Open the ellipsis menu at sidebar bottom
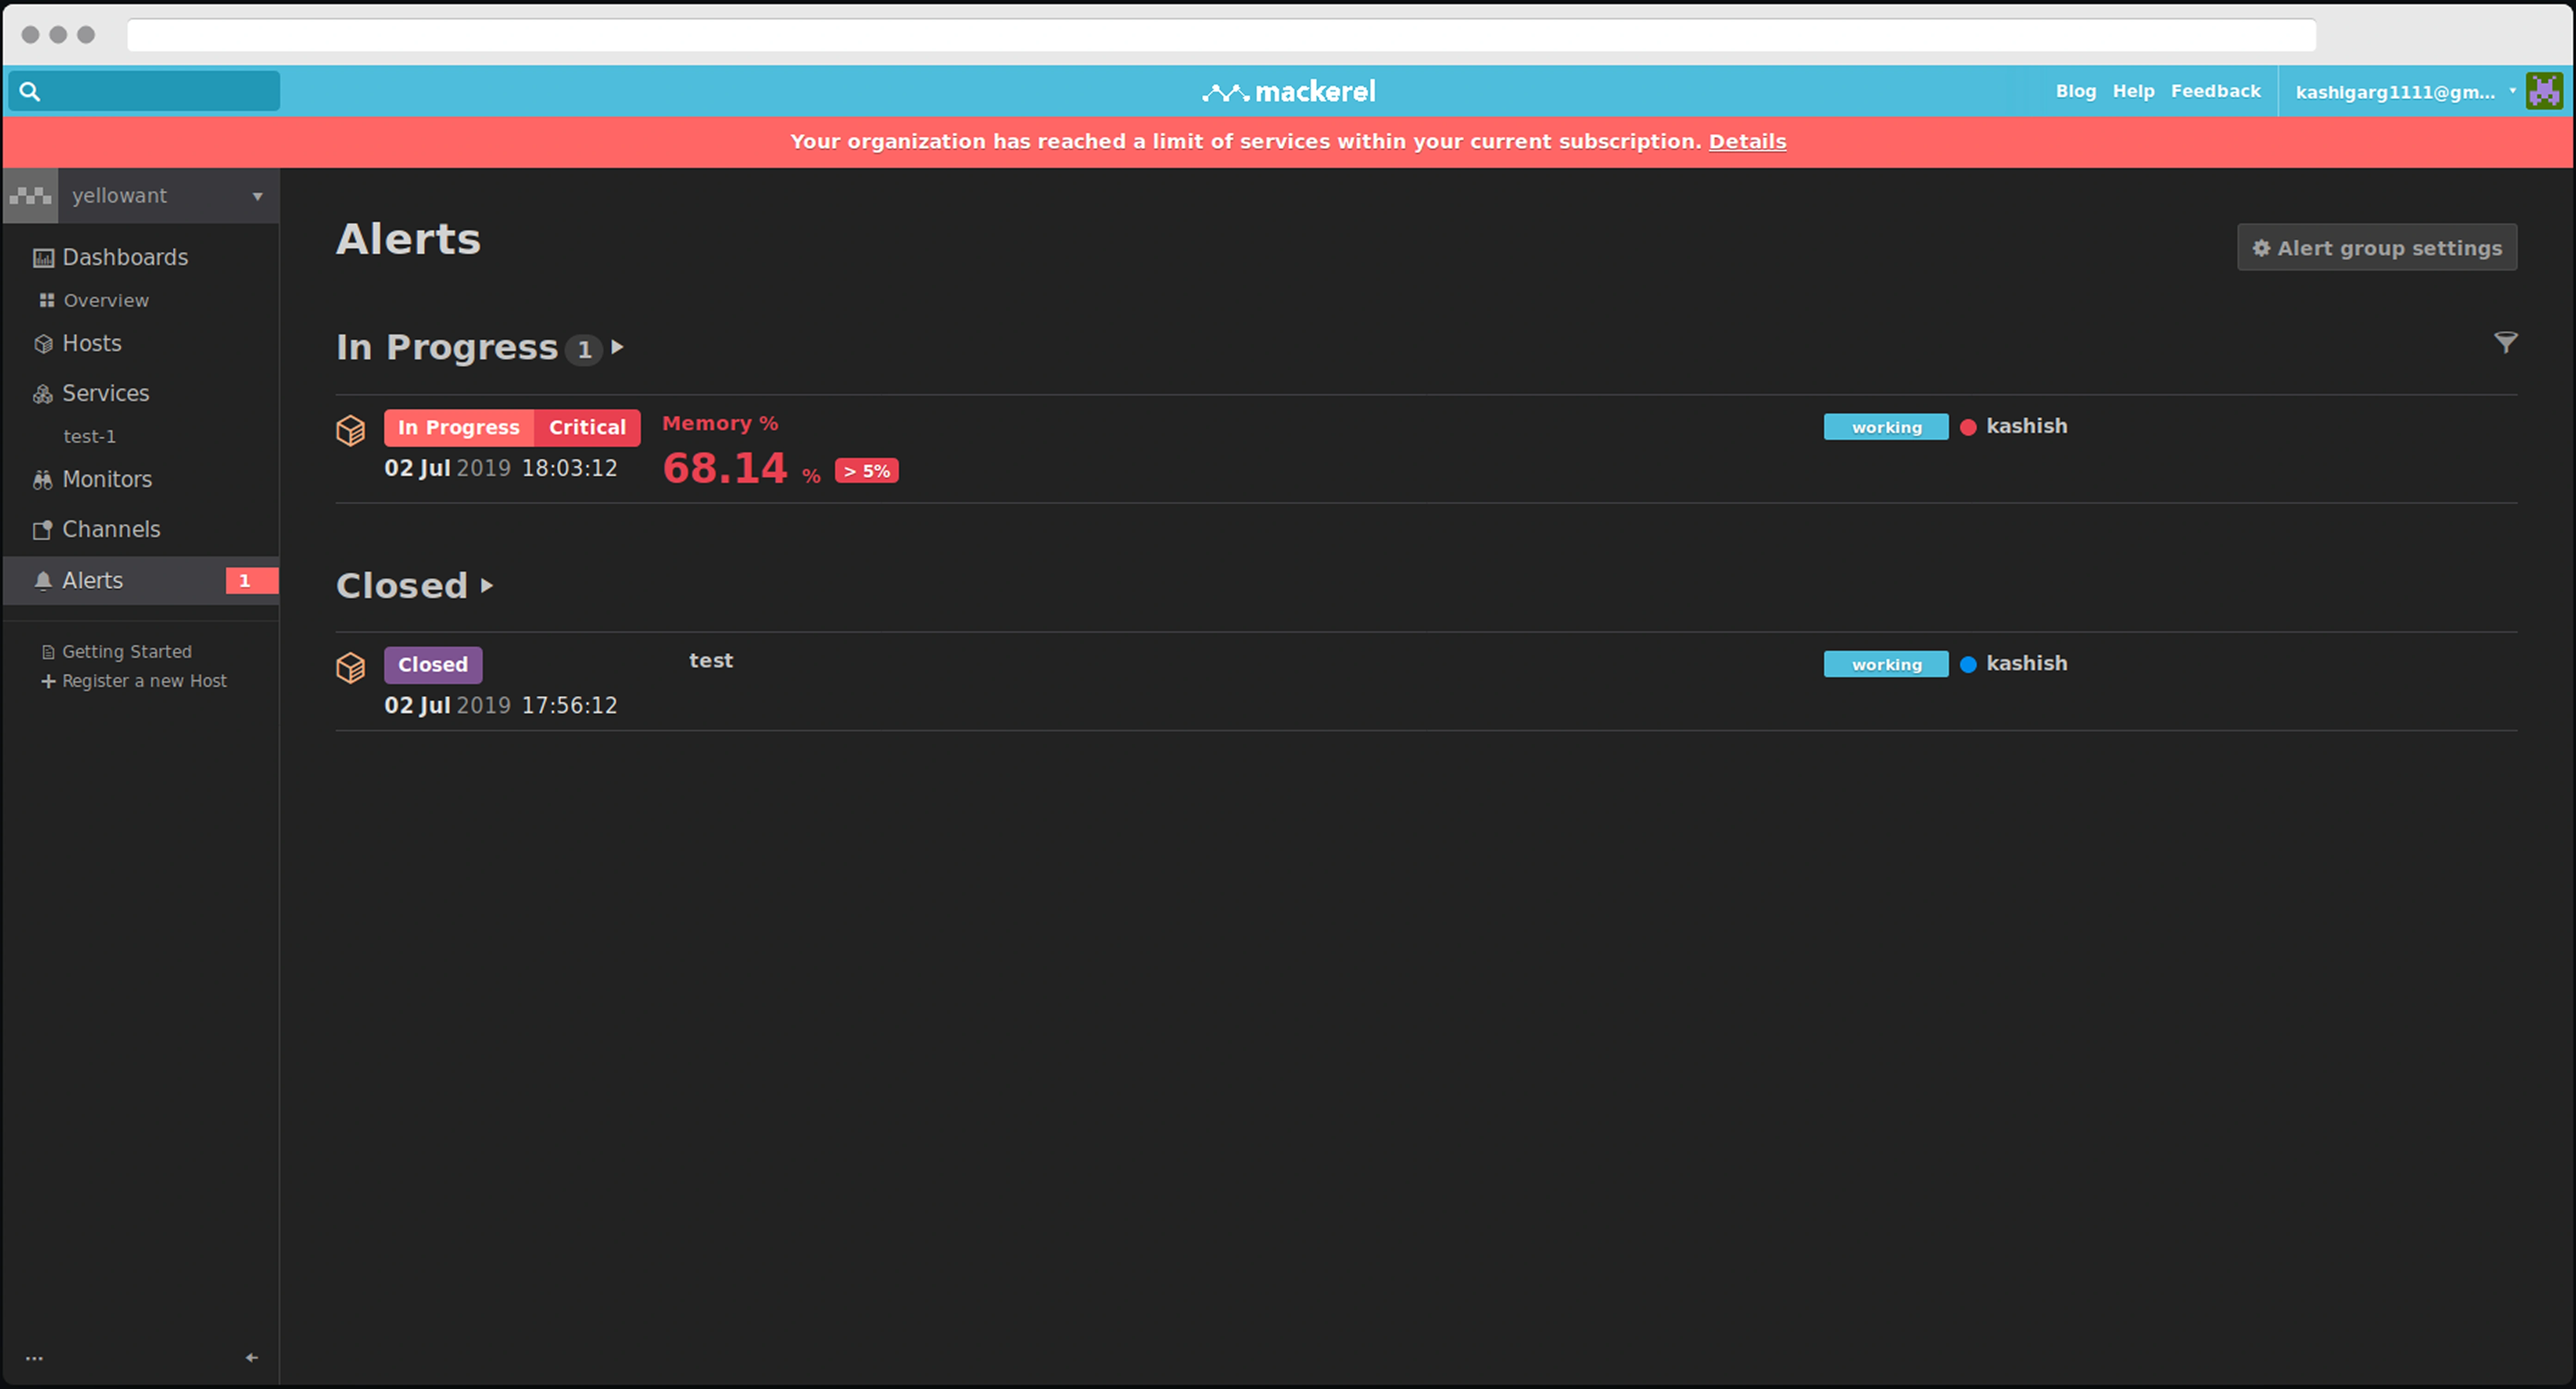The width and height of the screenshot is (2576, 1389). pos(35,1358)
